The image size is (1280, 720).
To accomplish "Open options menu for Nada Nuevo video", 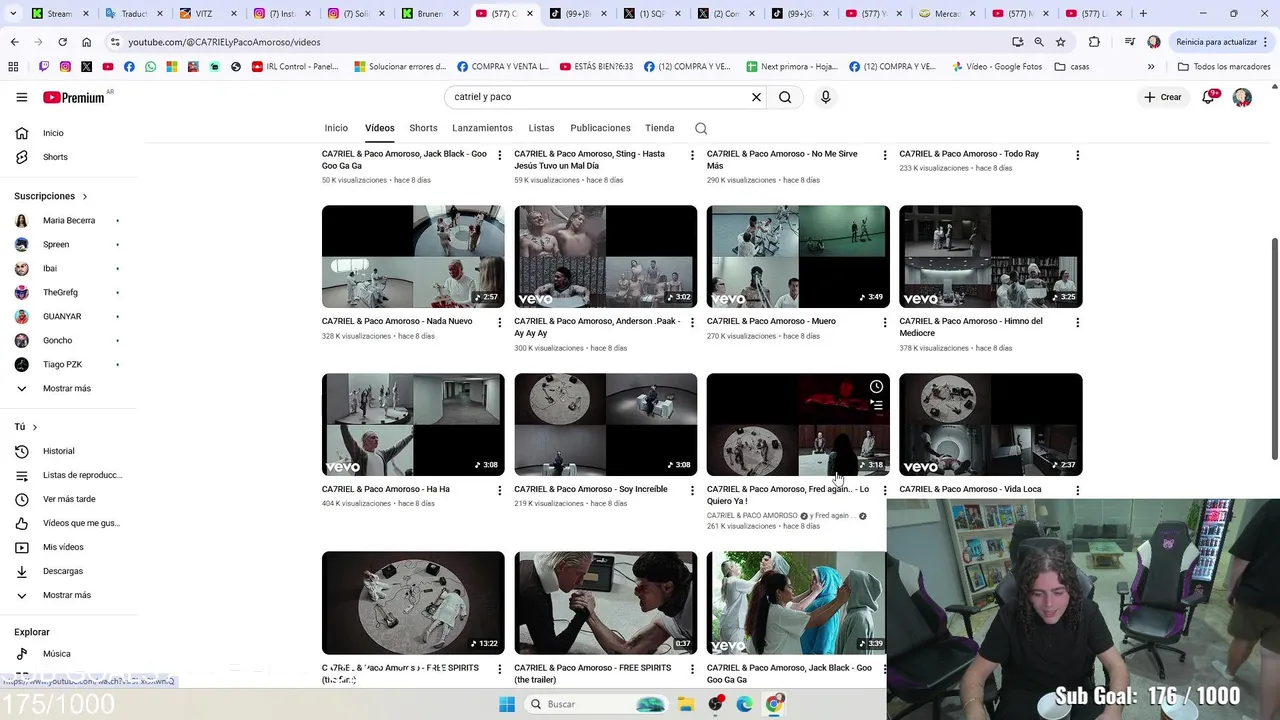I will pyautogui.click(x=500, y=323).
